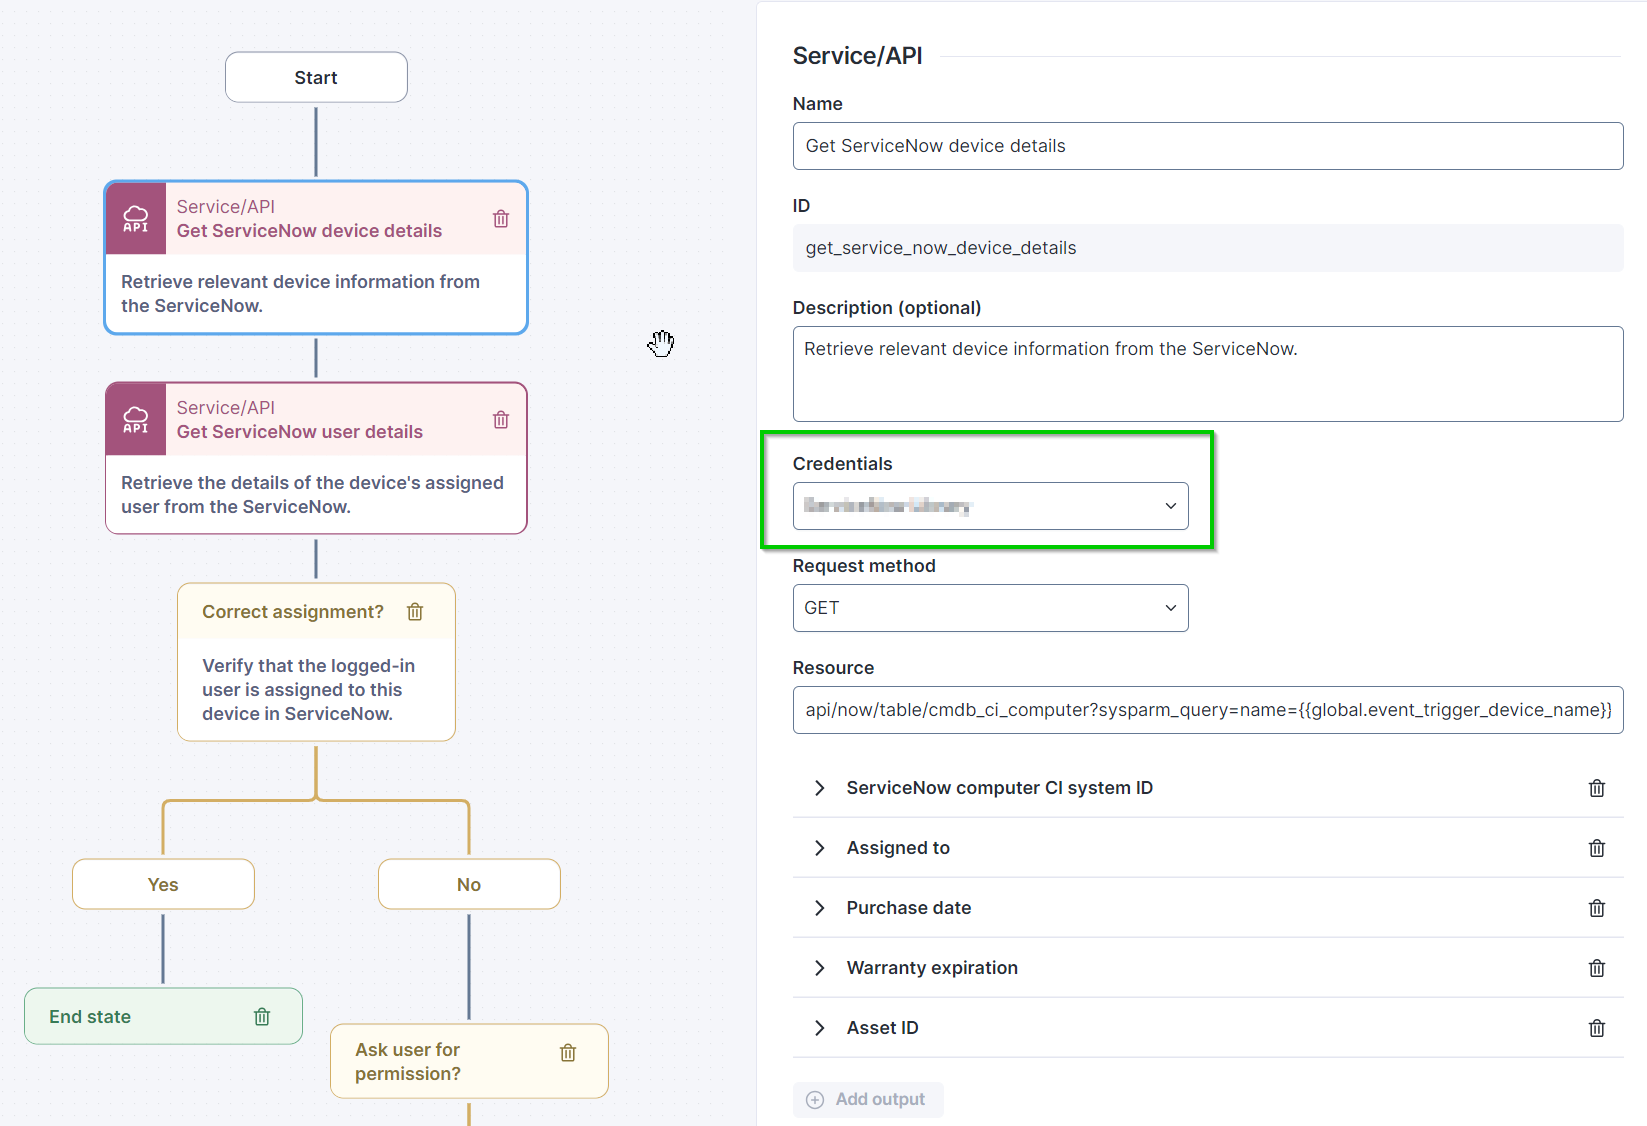Screen dimensions: 1647x1126
Task: Click the Add output button
Action: 868,1099
